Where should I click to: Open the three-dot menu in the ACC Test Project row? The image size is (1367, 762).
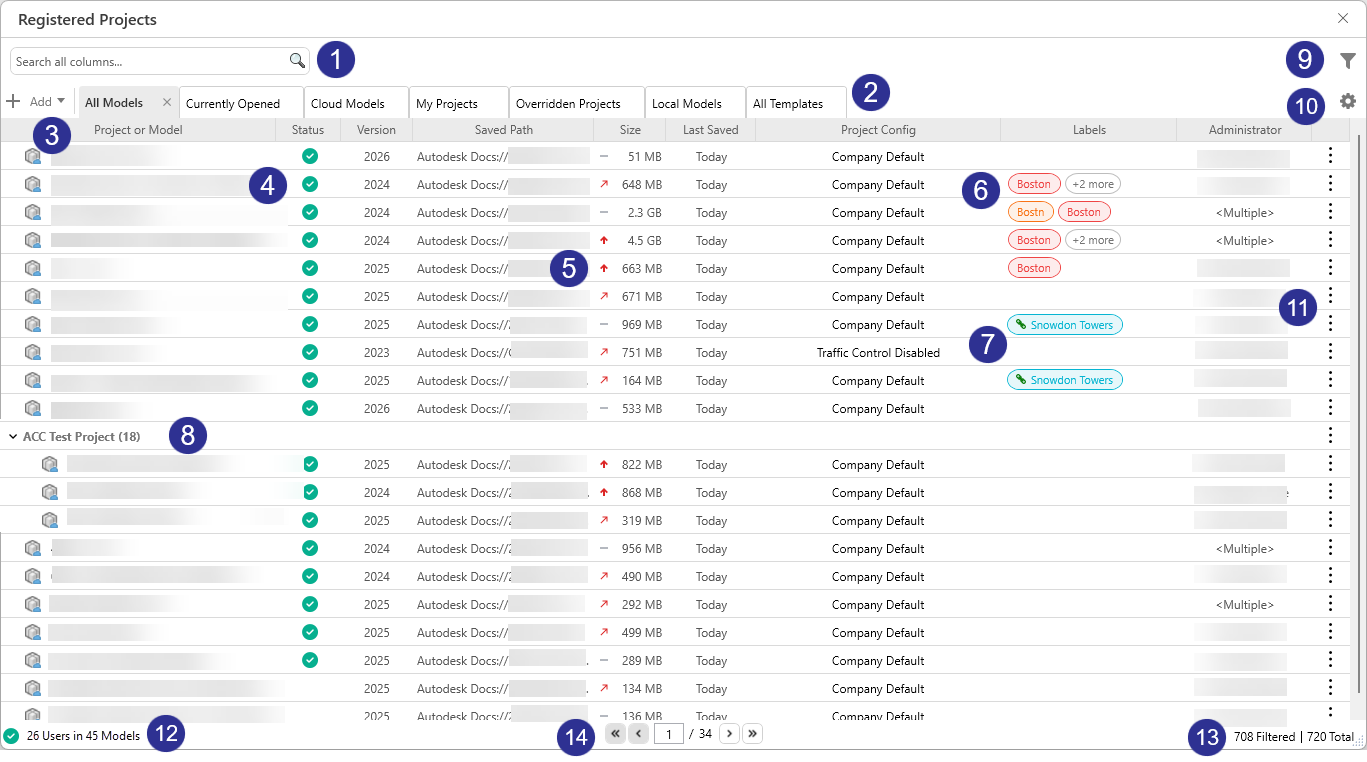[x=1330, y=435]
